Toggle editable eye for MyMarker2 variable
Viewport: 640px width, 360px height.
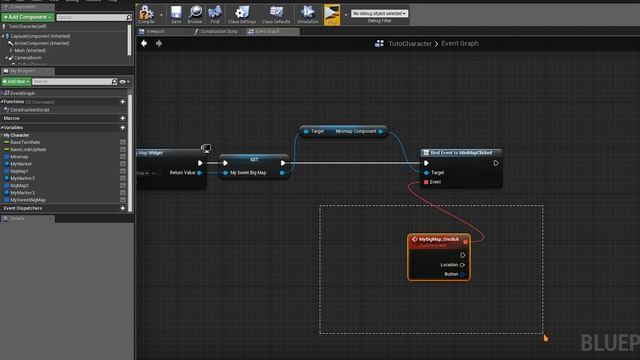point(123,178)
